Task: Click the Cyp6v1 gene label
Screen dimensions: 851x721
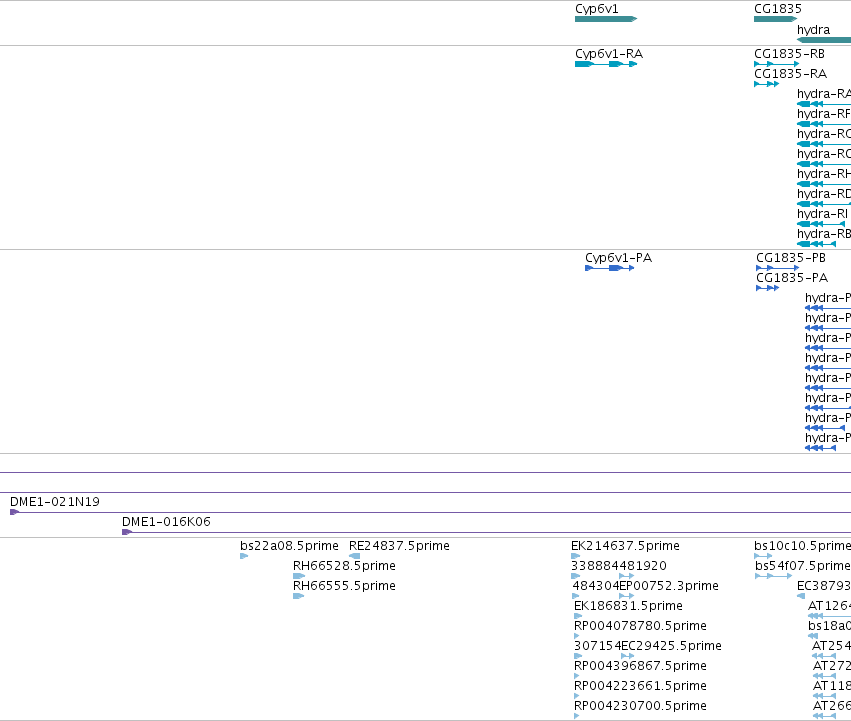Action: (596, 9)
